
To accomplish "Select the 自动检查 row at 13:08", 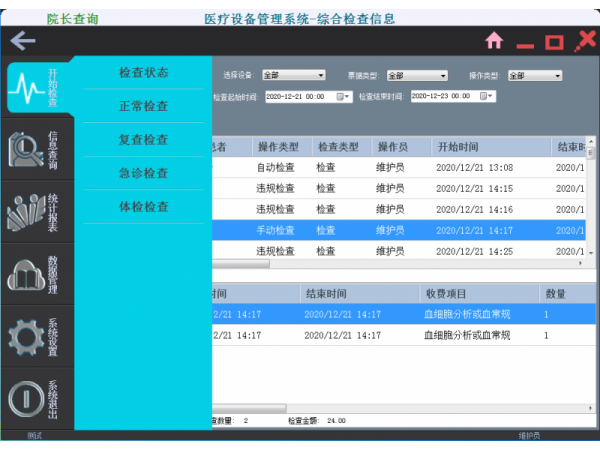I will [400, 168].
